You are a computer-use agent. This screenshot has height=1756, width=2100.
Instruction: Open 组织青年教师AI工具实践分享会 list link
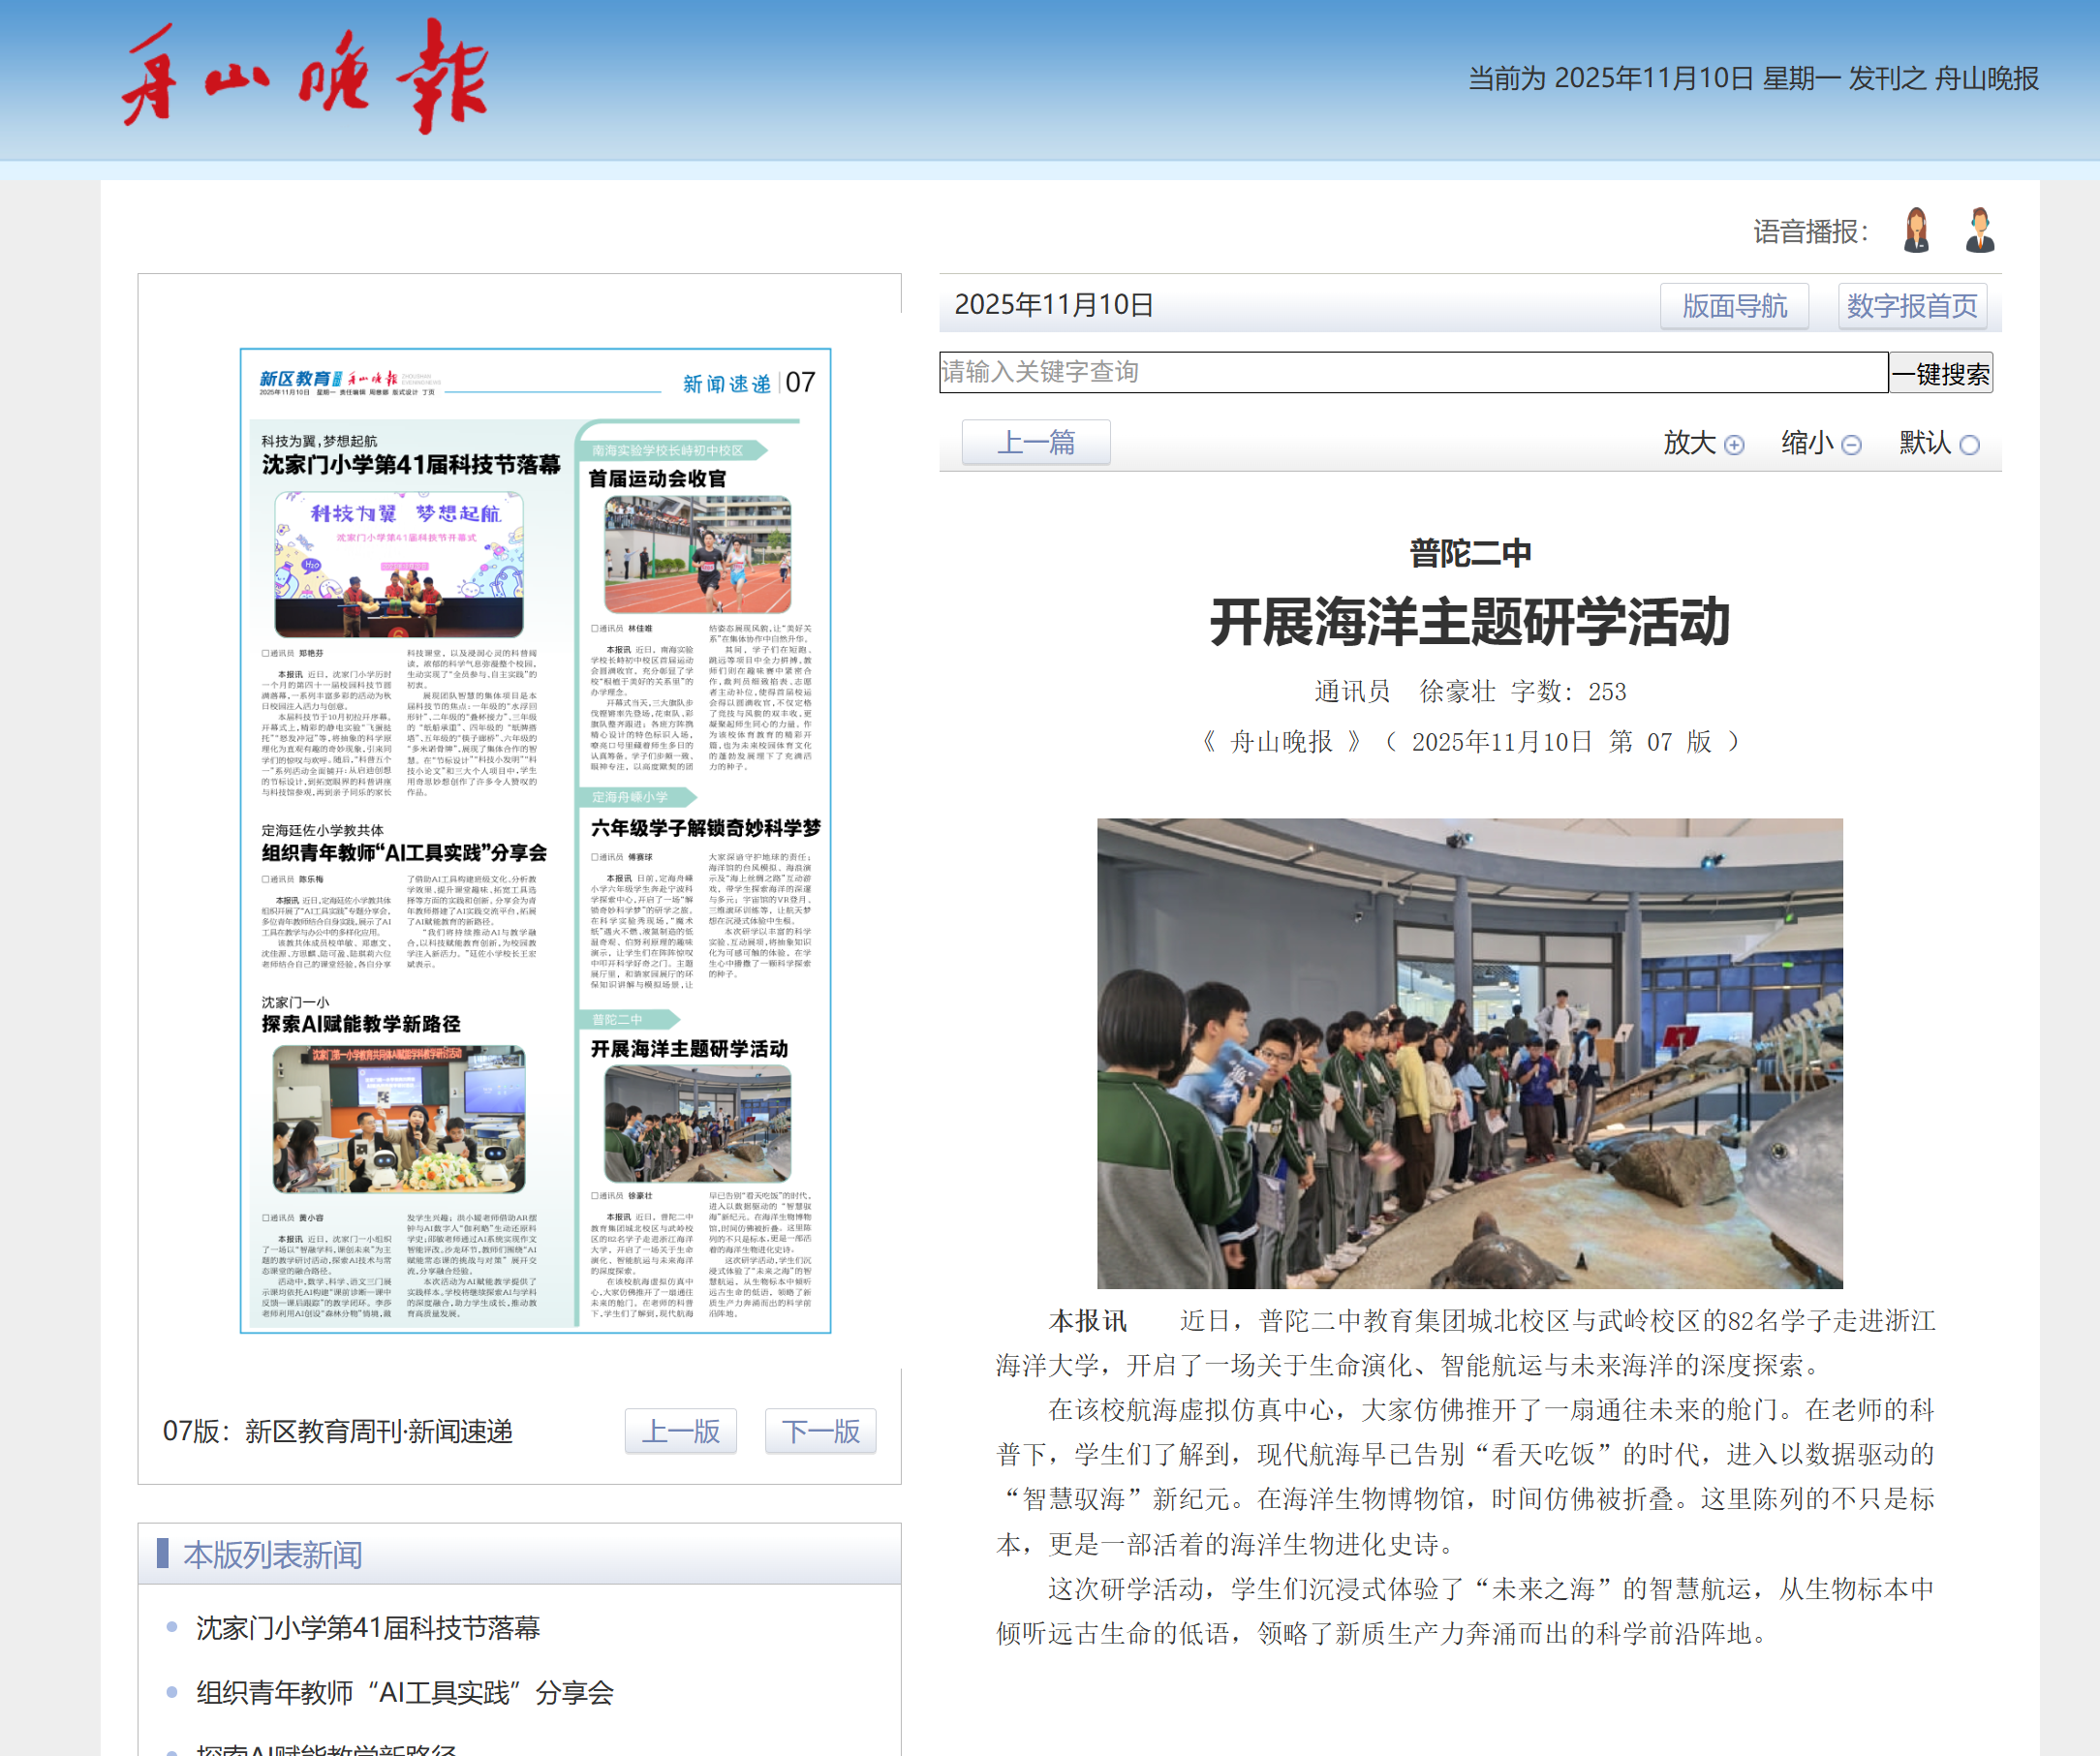point(404,1692)
